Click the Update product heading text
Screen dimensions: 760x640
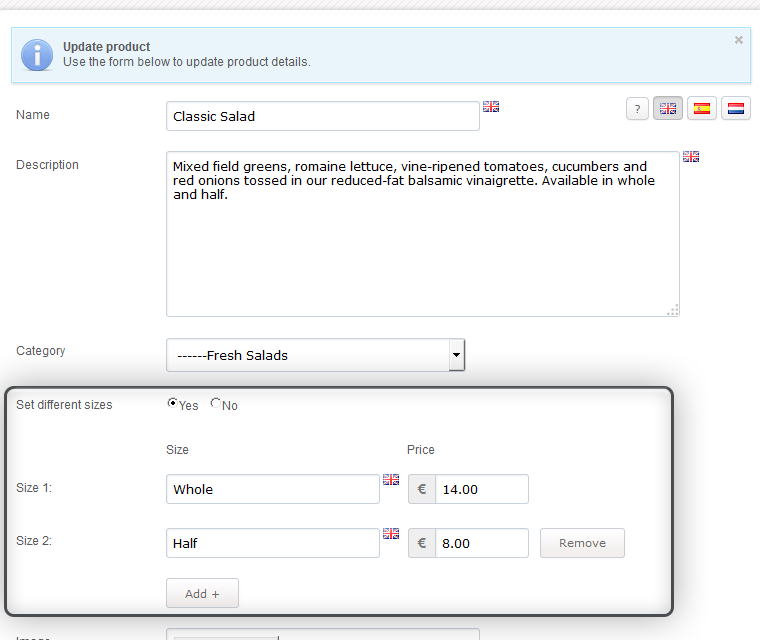tap(107, 47)
